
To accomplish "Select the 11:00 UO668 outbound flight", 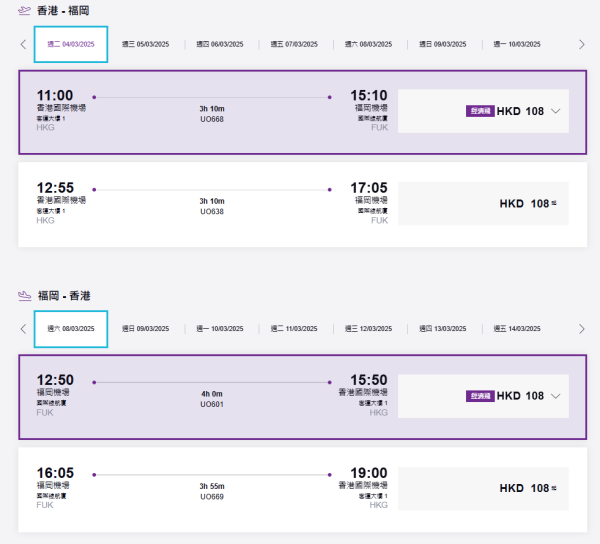I will [210, 111].
